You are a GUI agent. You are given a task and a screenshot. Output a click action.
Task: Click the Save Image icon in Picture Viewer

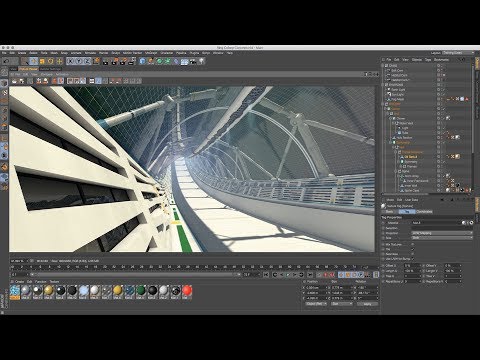coord(21,81)
